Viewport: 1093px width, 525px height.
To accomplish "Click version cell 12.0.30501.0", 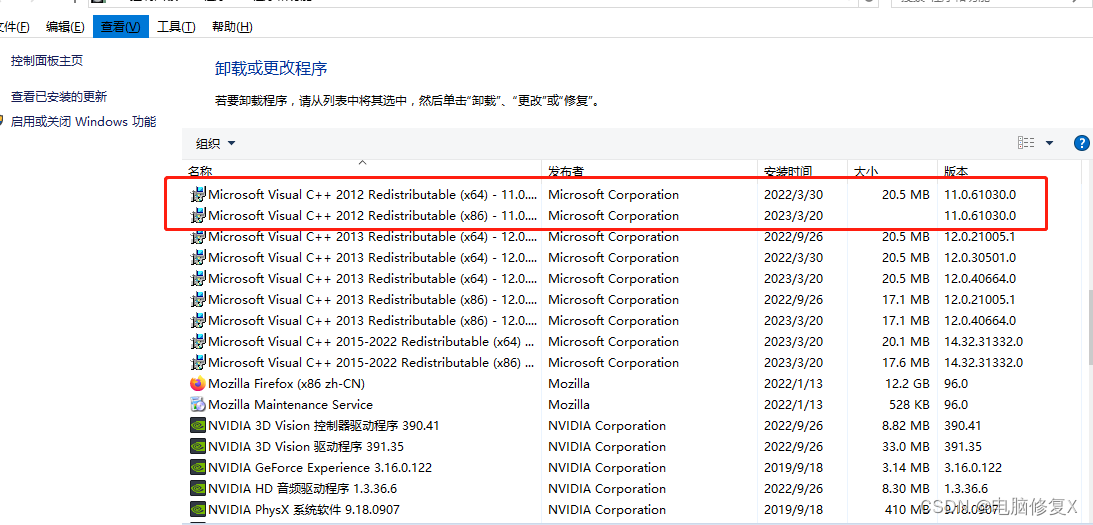I will tap(980, 257).
